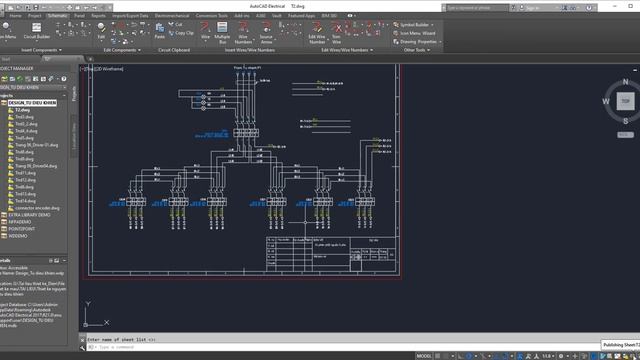Select Trang 06_Driver 01.dwg in project tree

coord(36,145)
